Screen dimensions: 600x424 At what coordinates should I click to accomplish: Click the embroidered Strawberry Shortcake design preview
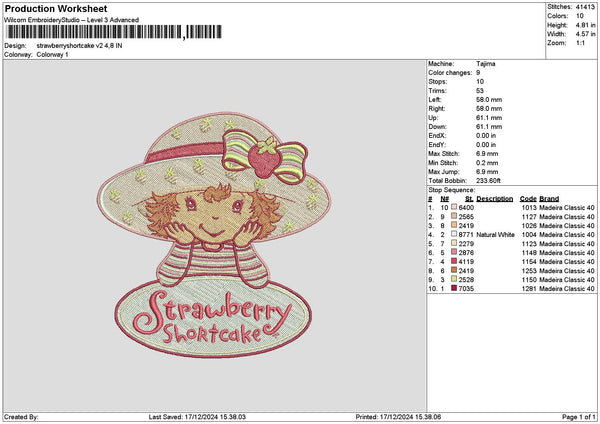pyautogui.click(x=214, y=235)
